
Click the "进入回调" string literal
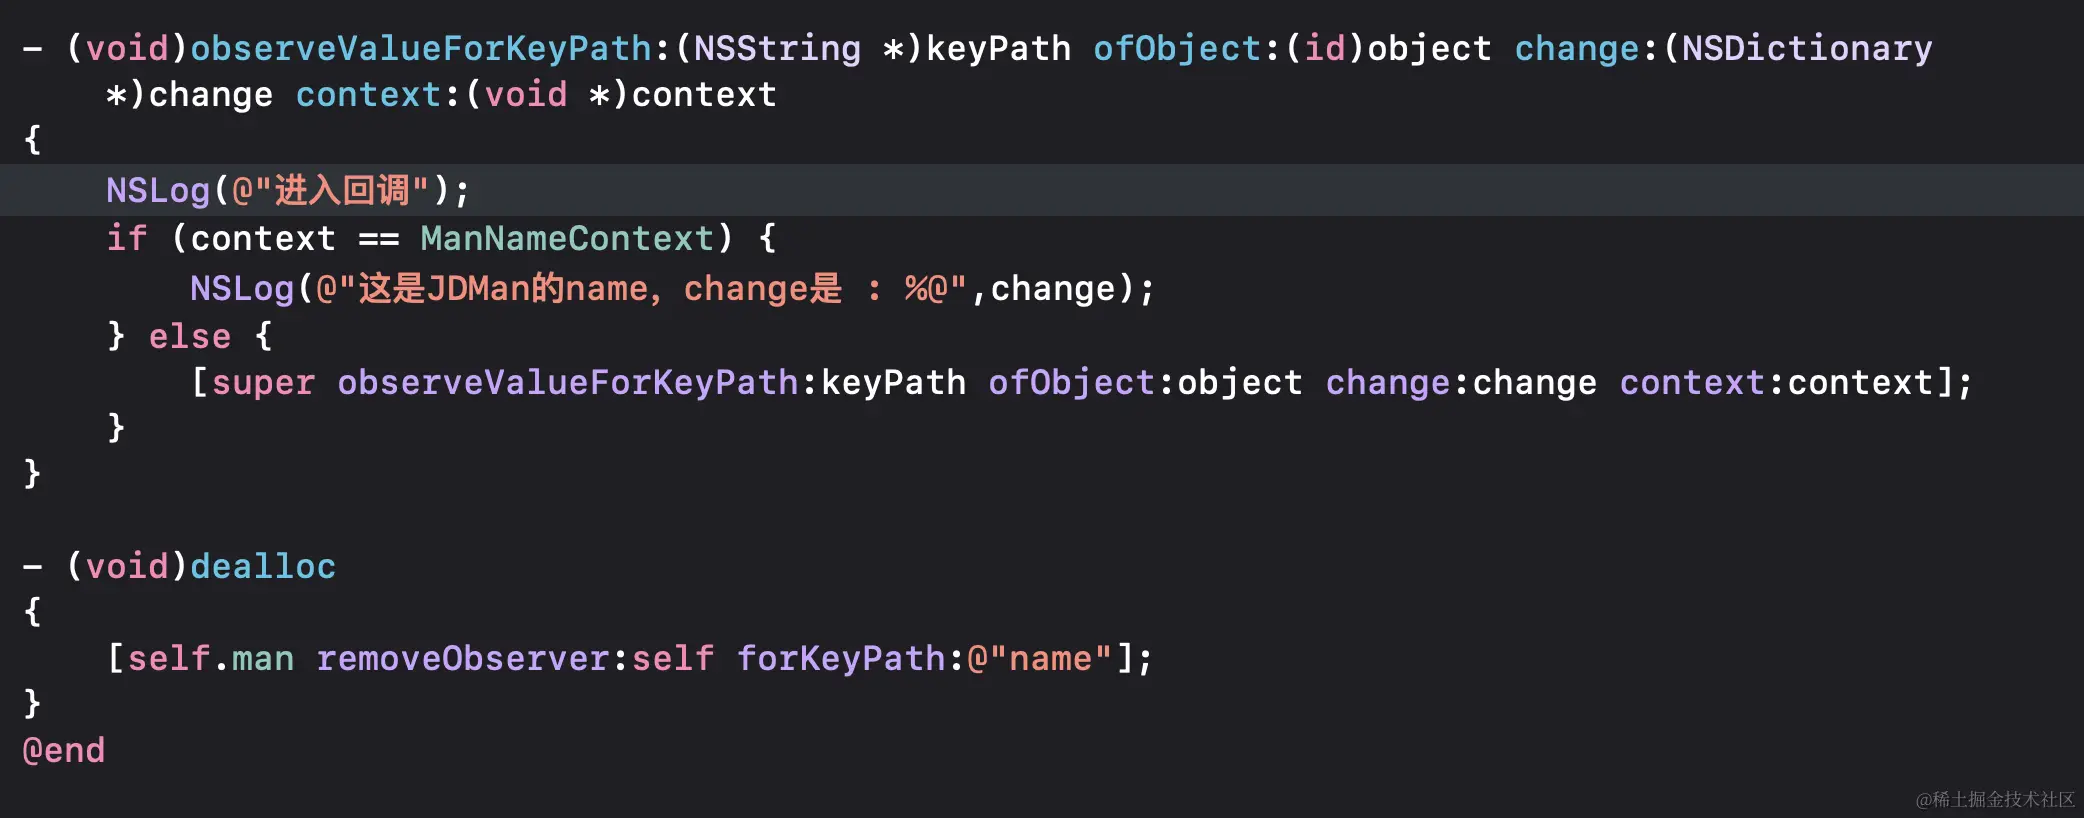click(330, 190)
